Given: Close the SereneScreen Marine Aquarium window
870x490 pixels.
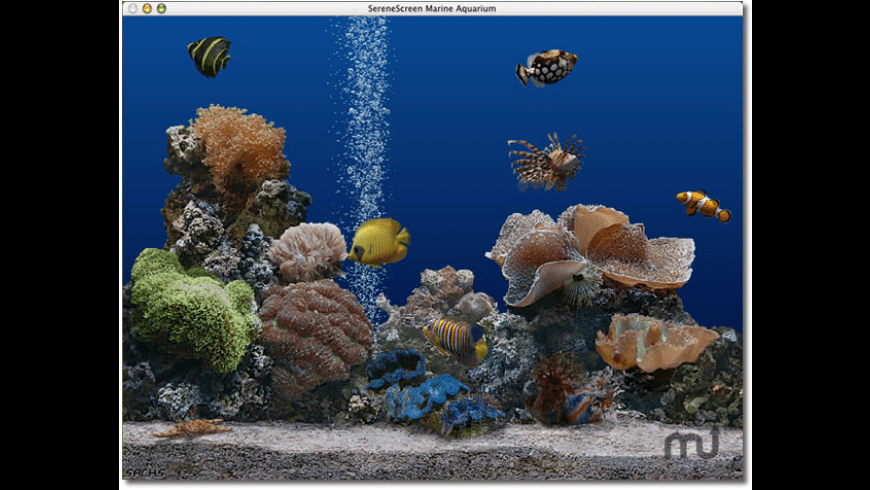Looking at the screenshot, I should coord(133,8).
